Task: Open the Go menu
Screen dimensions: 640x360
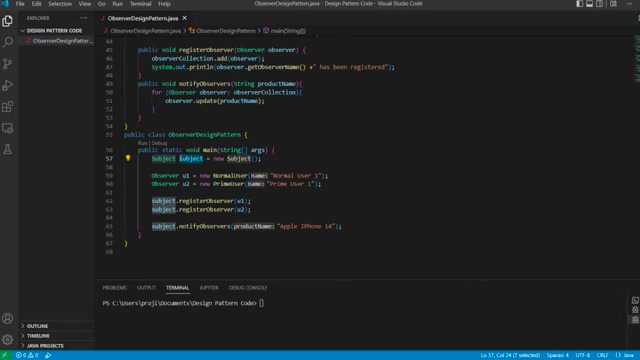Action: click(102, 4)
